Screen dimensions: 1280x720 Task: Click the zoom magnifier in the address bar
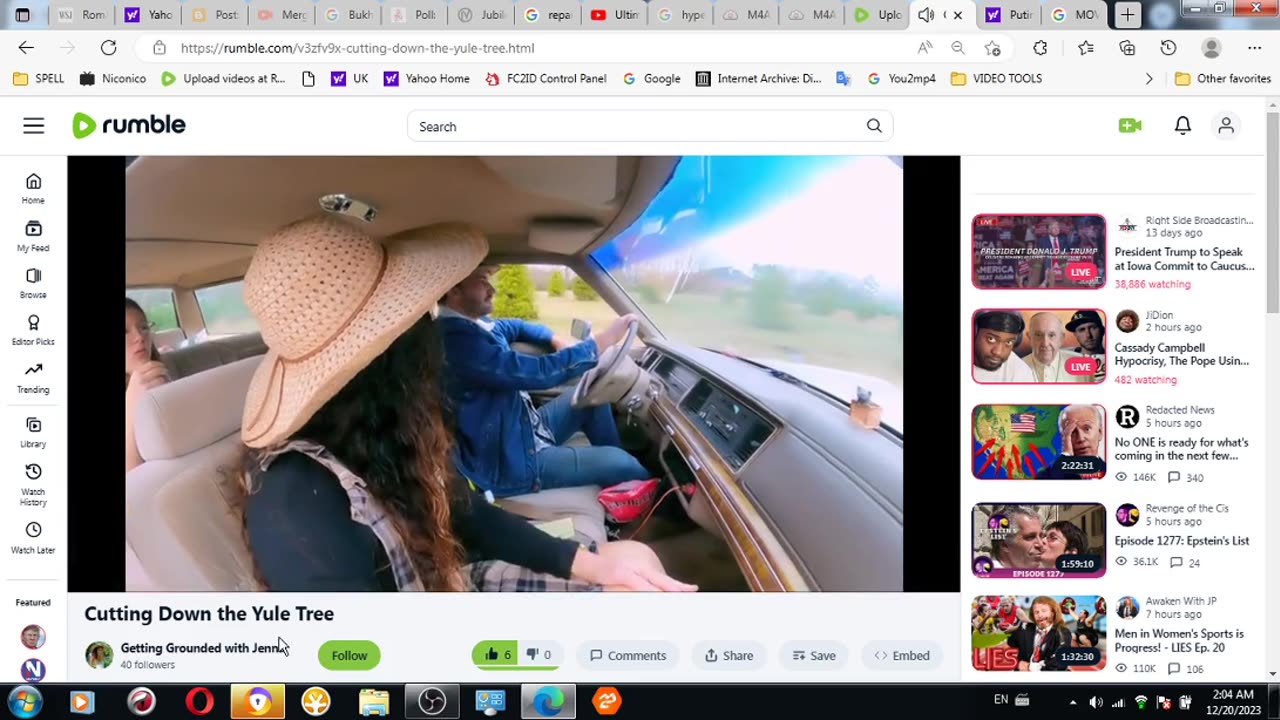click(958, 48)
